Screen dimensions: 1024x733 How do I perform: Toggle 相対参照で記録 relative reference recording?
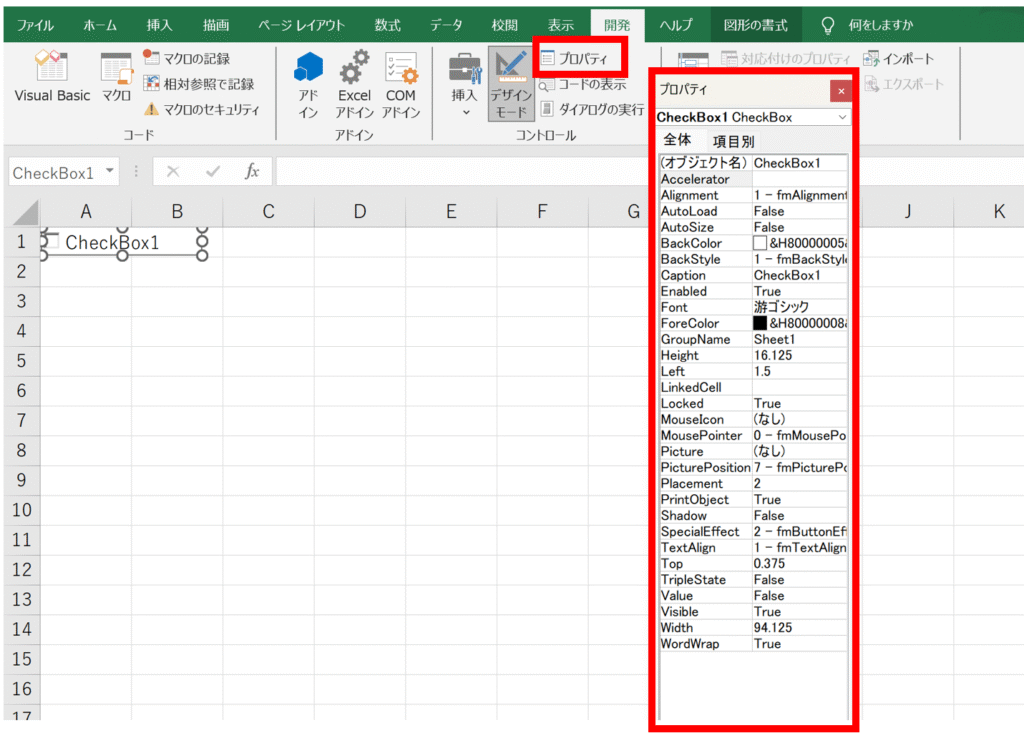152,84
